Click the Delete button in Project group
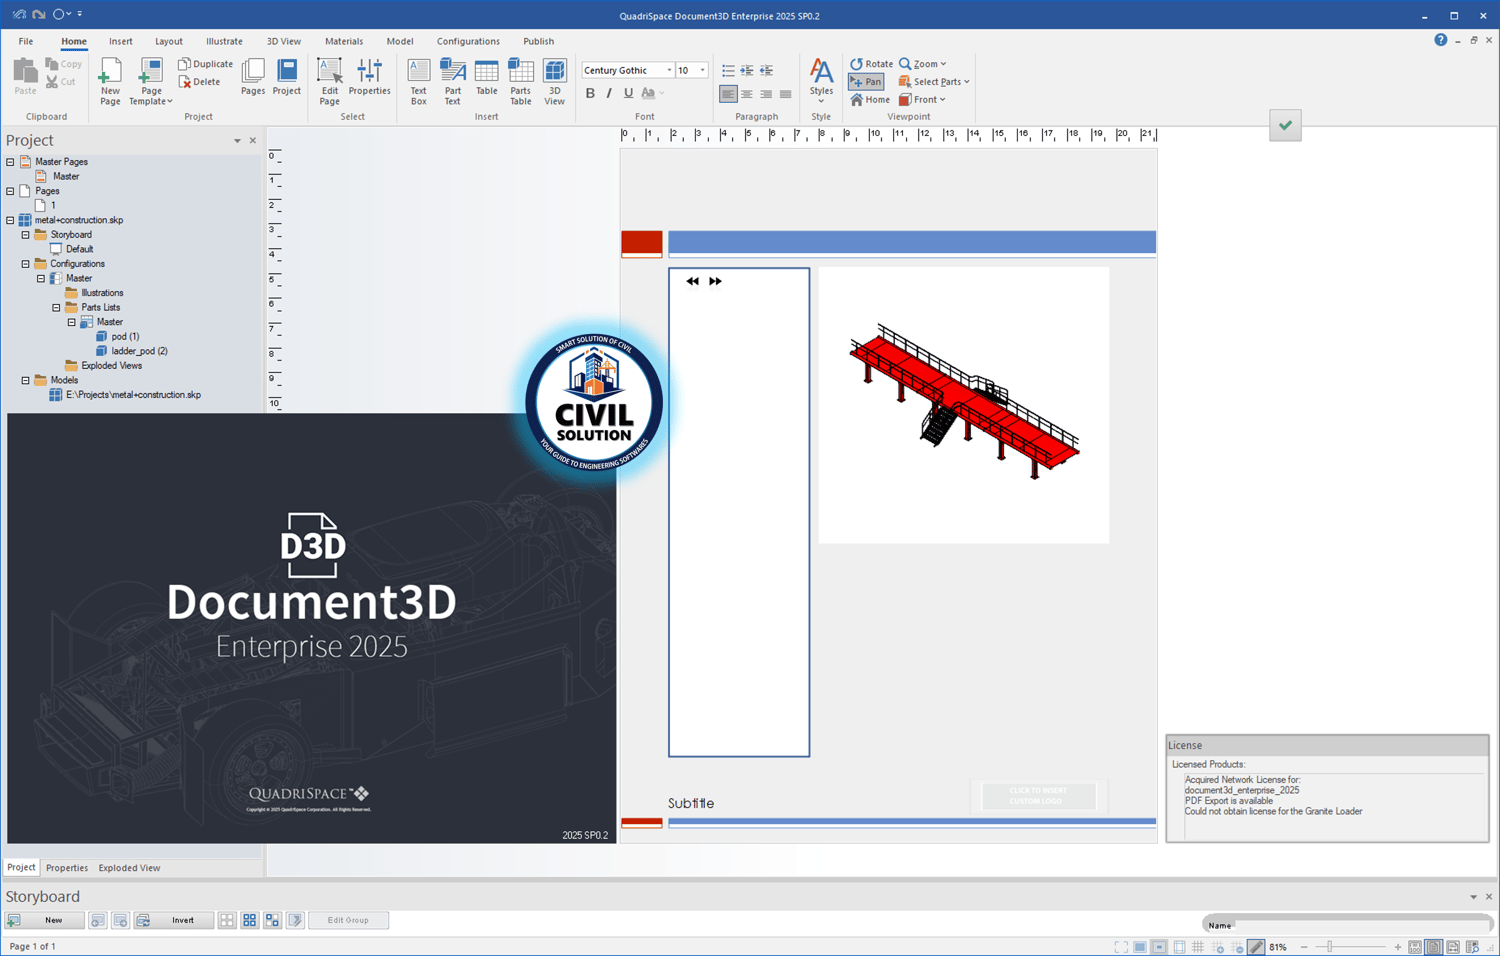The image size is (1500, 956). (x=200, y=82)
